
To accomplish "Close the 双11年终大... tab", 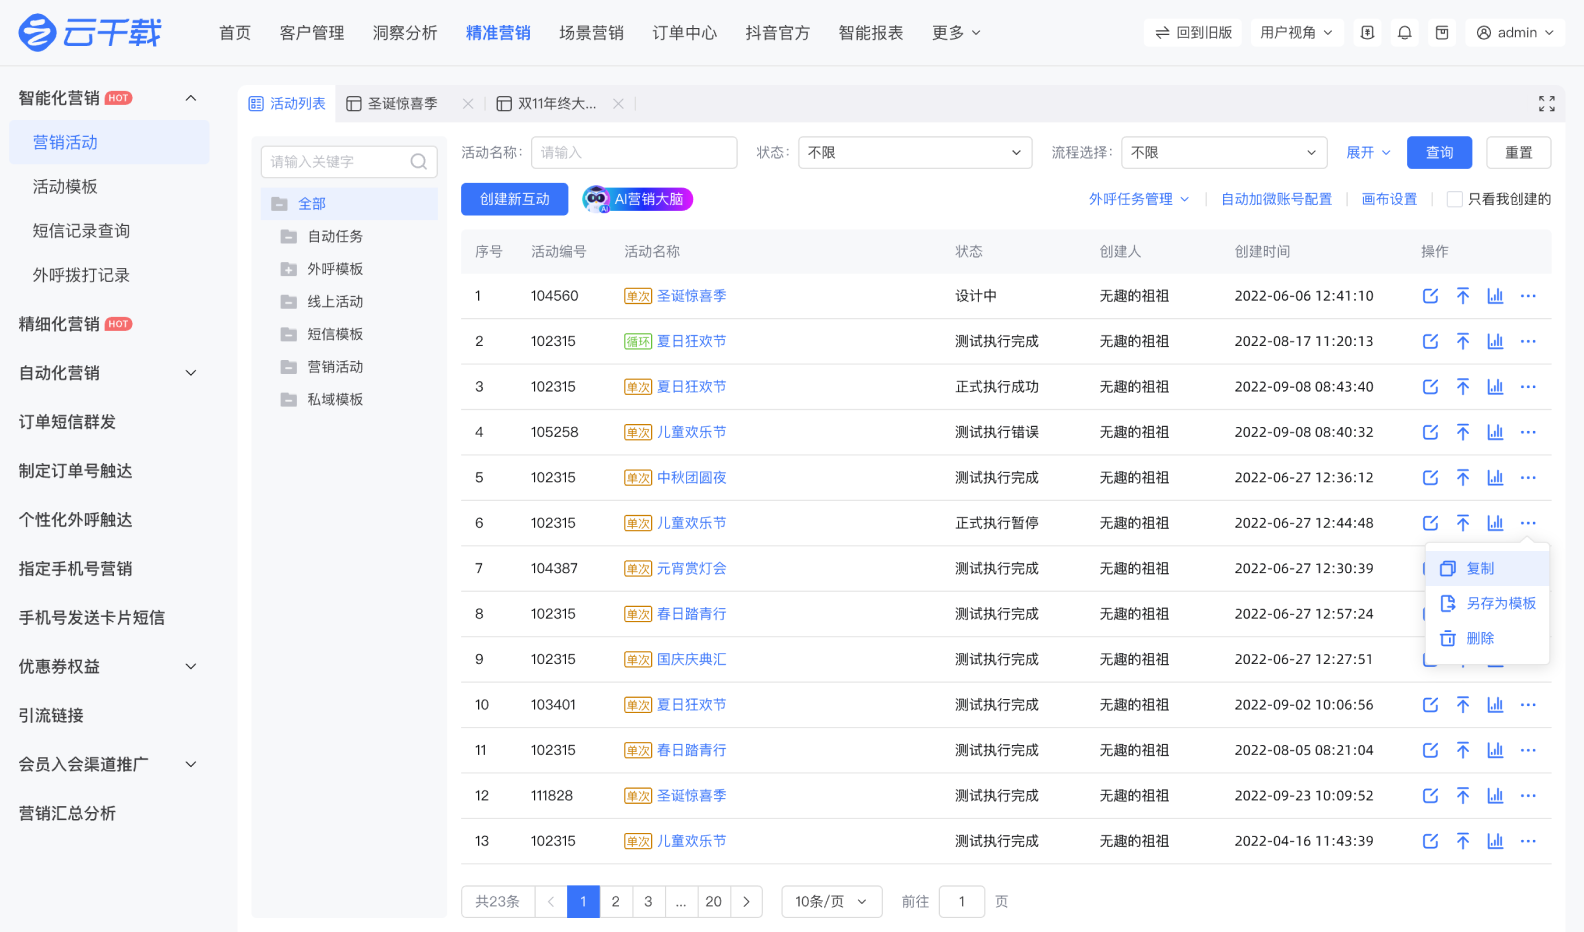I will click(618, 104).
